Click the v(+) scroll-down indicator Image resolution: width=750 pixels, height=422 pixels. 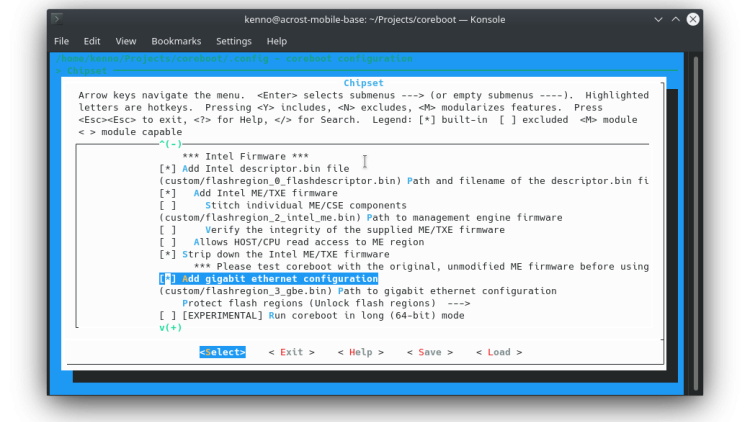click(170, 327)
